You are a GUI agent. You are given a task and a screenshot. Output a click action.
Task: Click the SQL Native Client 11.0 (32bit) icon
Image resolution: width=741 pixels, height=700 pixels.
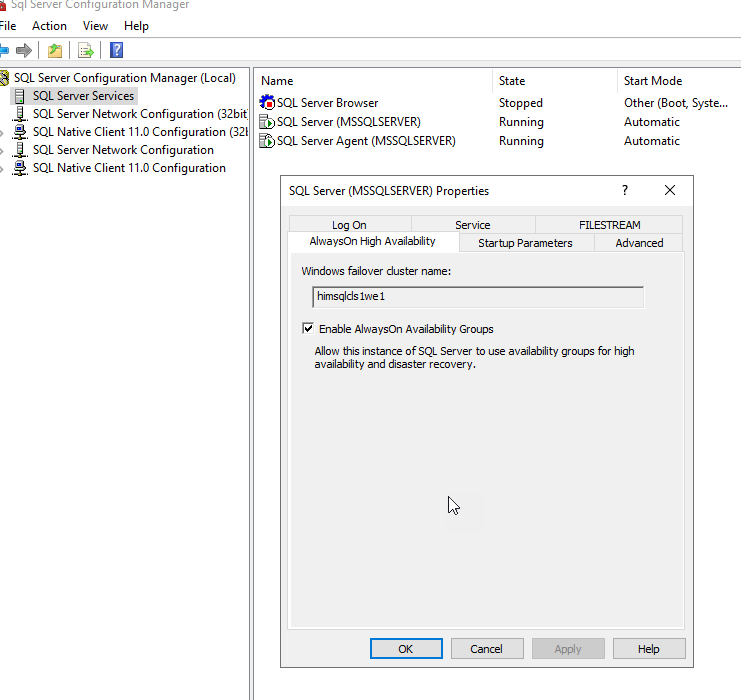coord(20,132)
